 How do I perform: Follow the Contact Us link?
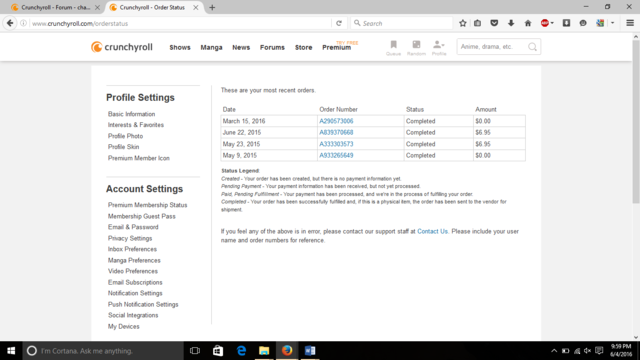click(432, 231)
